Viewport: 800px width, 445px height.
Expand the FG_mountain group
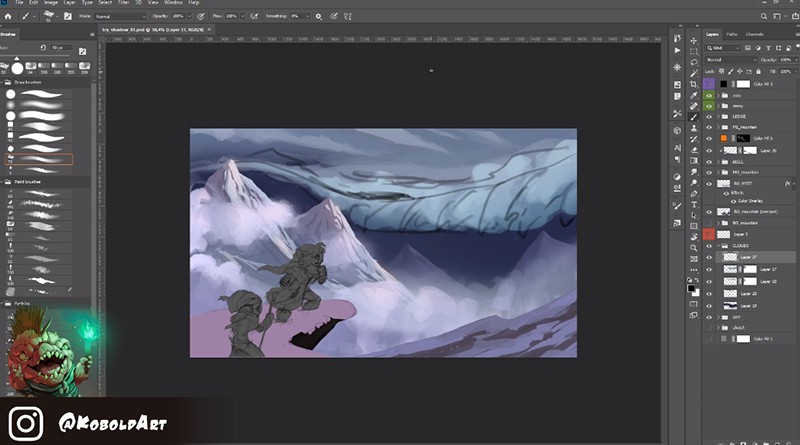point(718,127)
